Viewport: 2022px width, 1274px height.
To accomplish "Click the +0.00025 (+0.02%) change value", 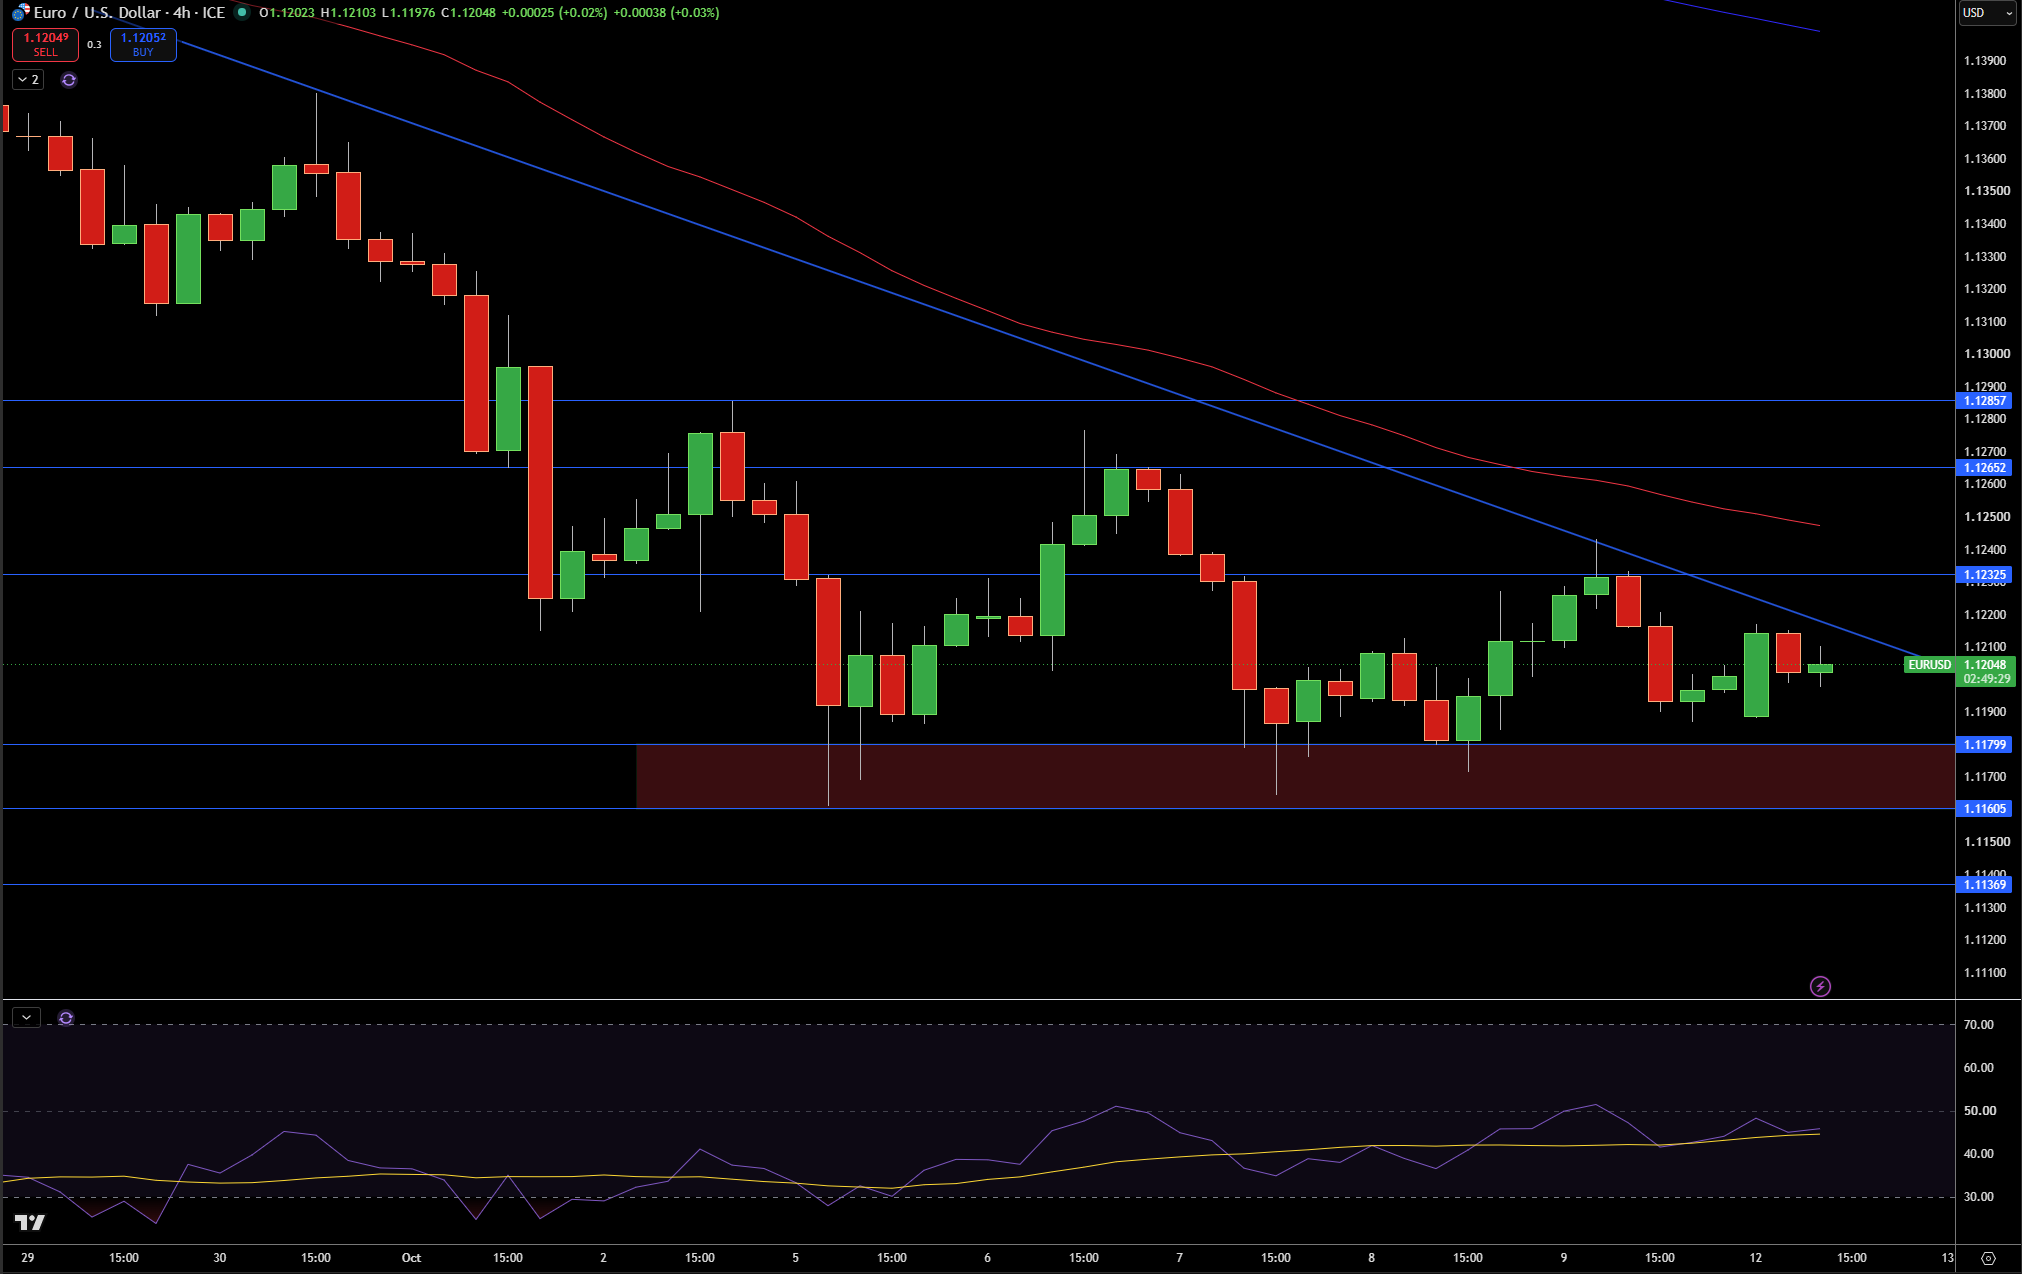I will click(554, 13).
